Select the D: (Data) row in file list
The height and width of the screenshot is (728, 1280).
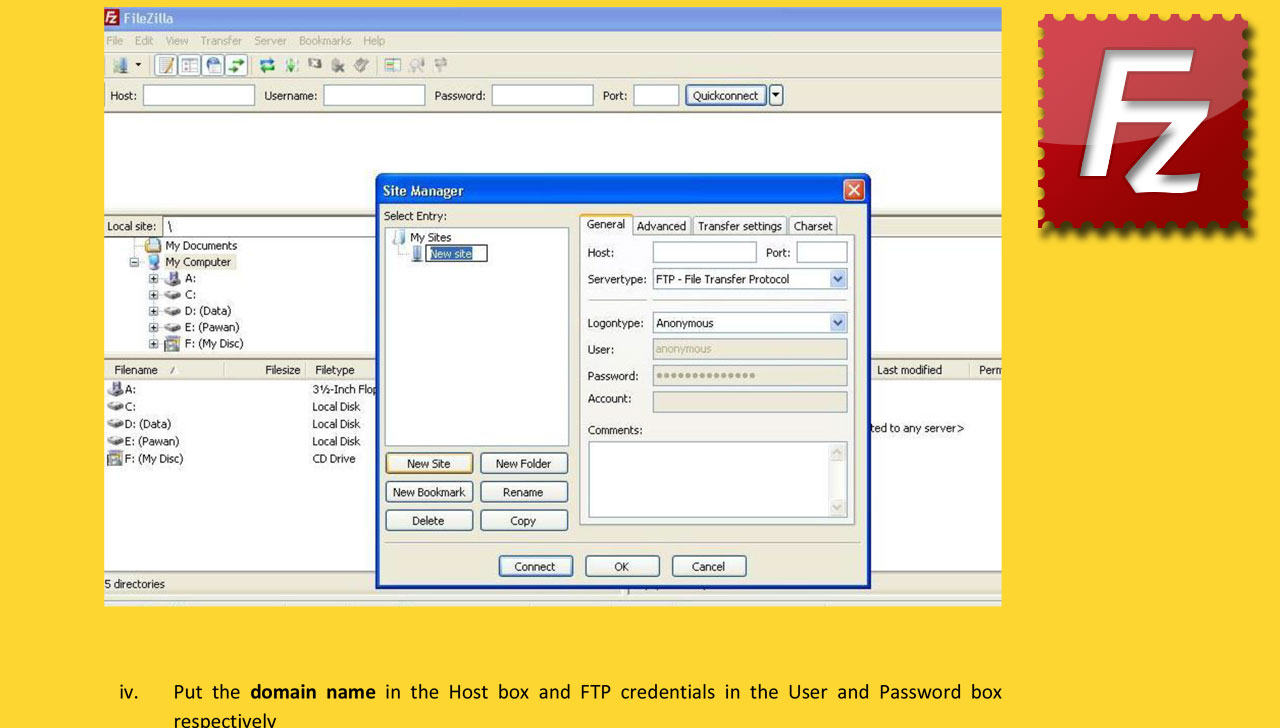click(240, 424)
